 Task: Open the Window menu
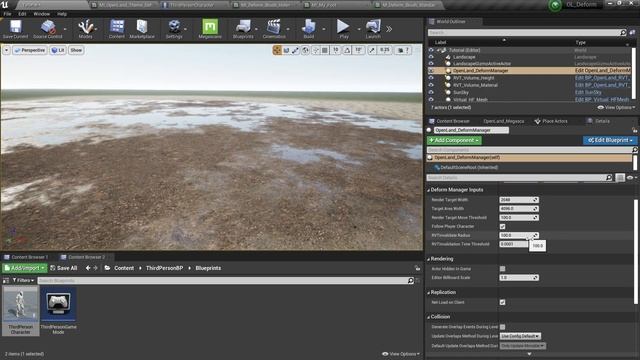tap(42, 14)
